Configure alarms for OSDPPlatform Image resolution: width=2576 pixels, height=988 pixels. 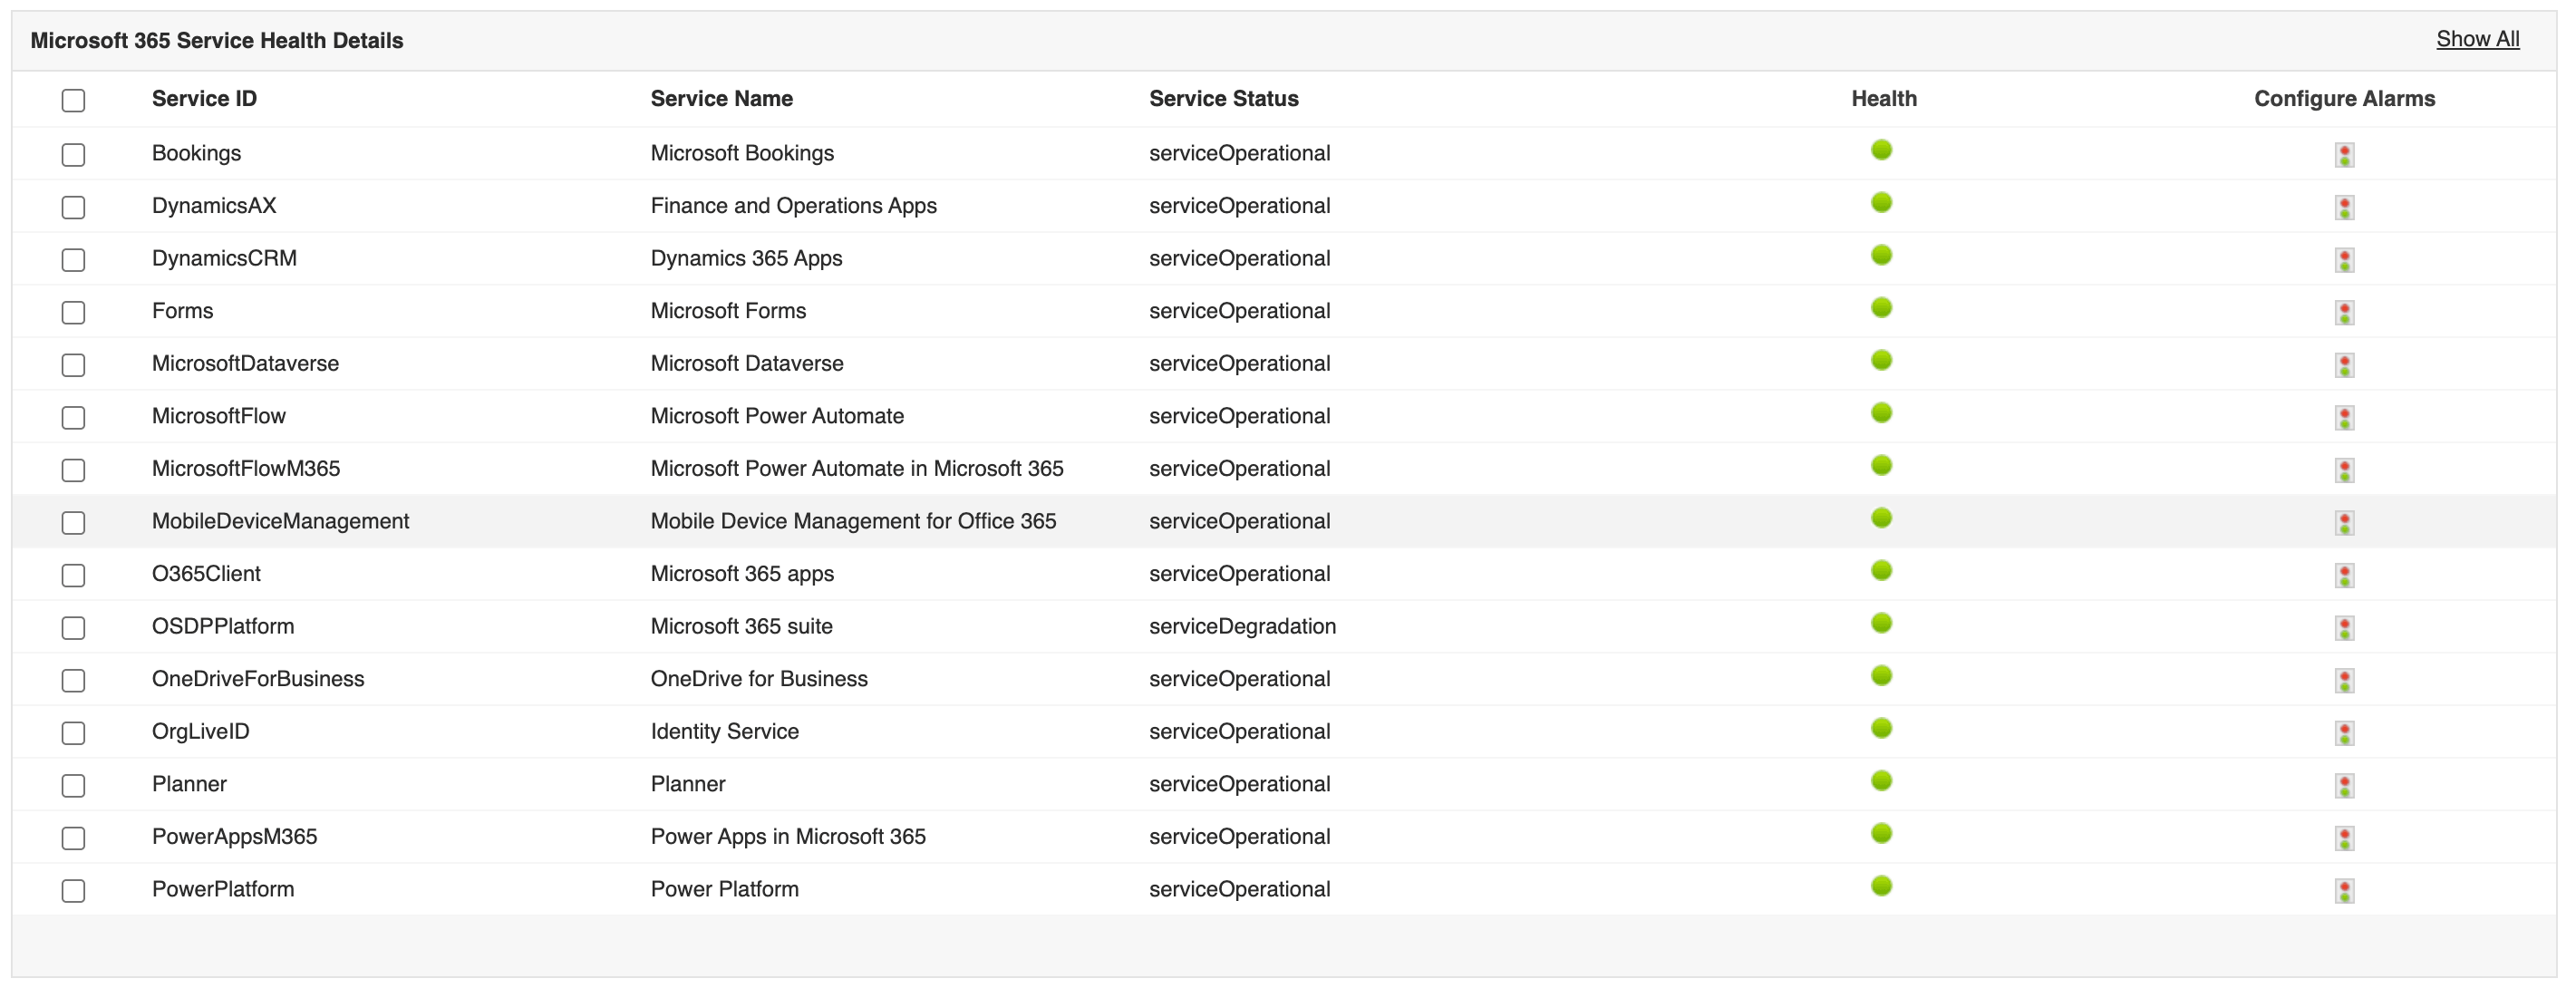coord(2344,627)
